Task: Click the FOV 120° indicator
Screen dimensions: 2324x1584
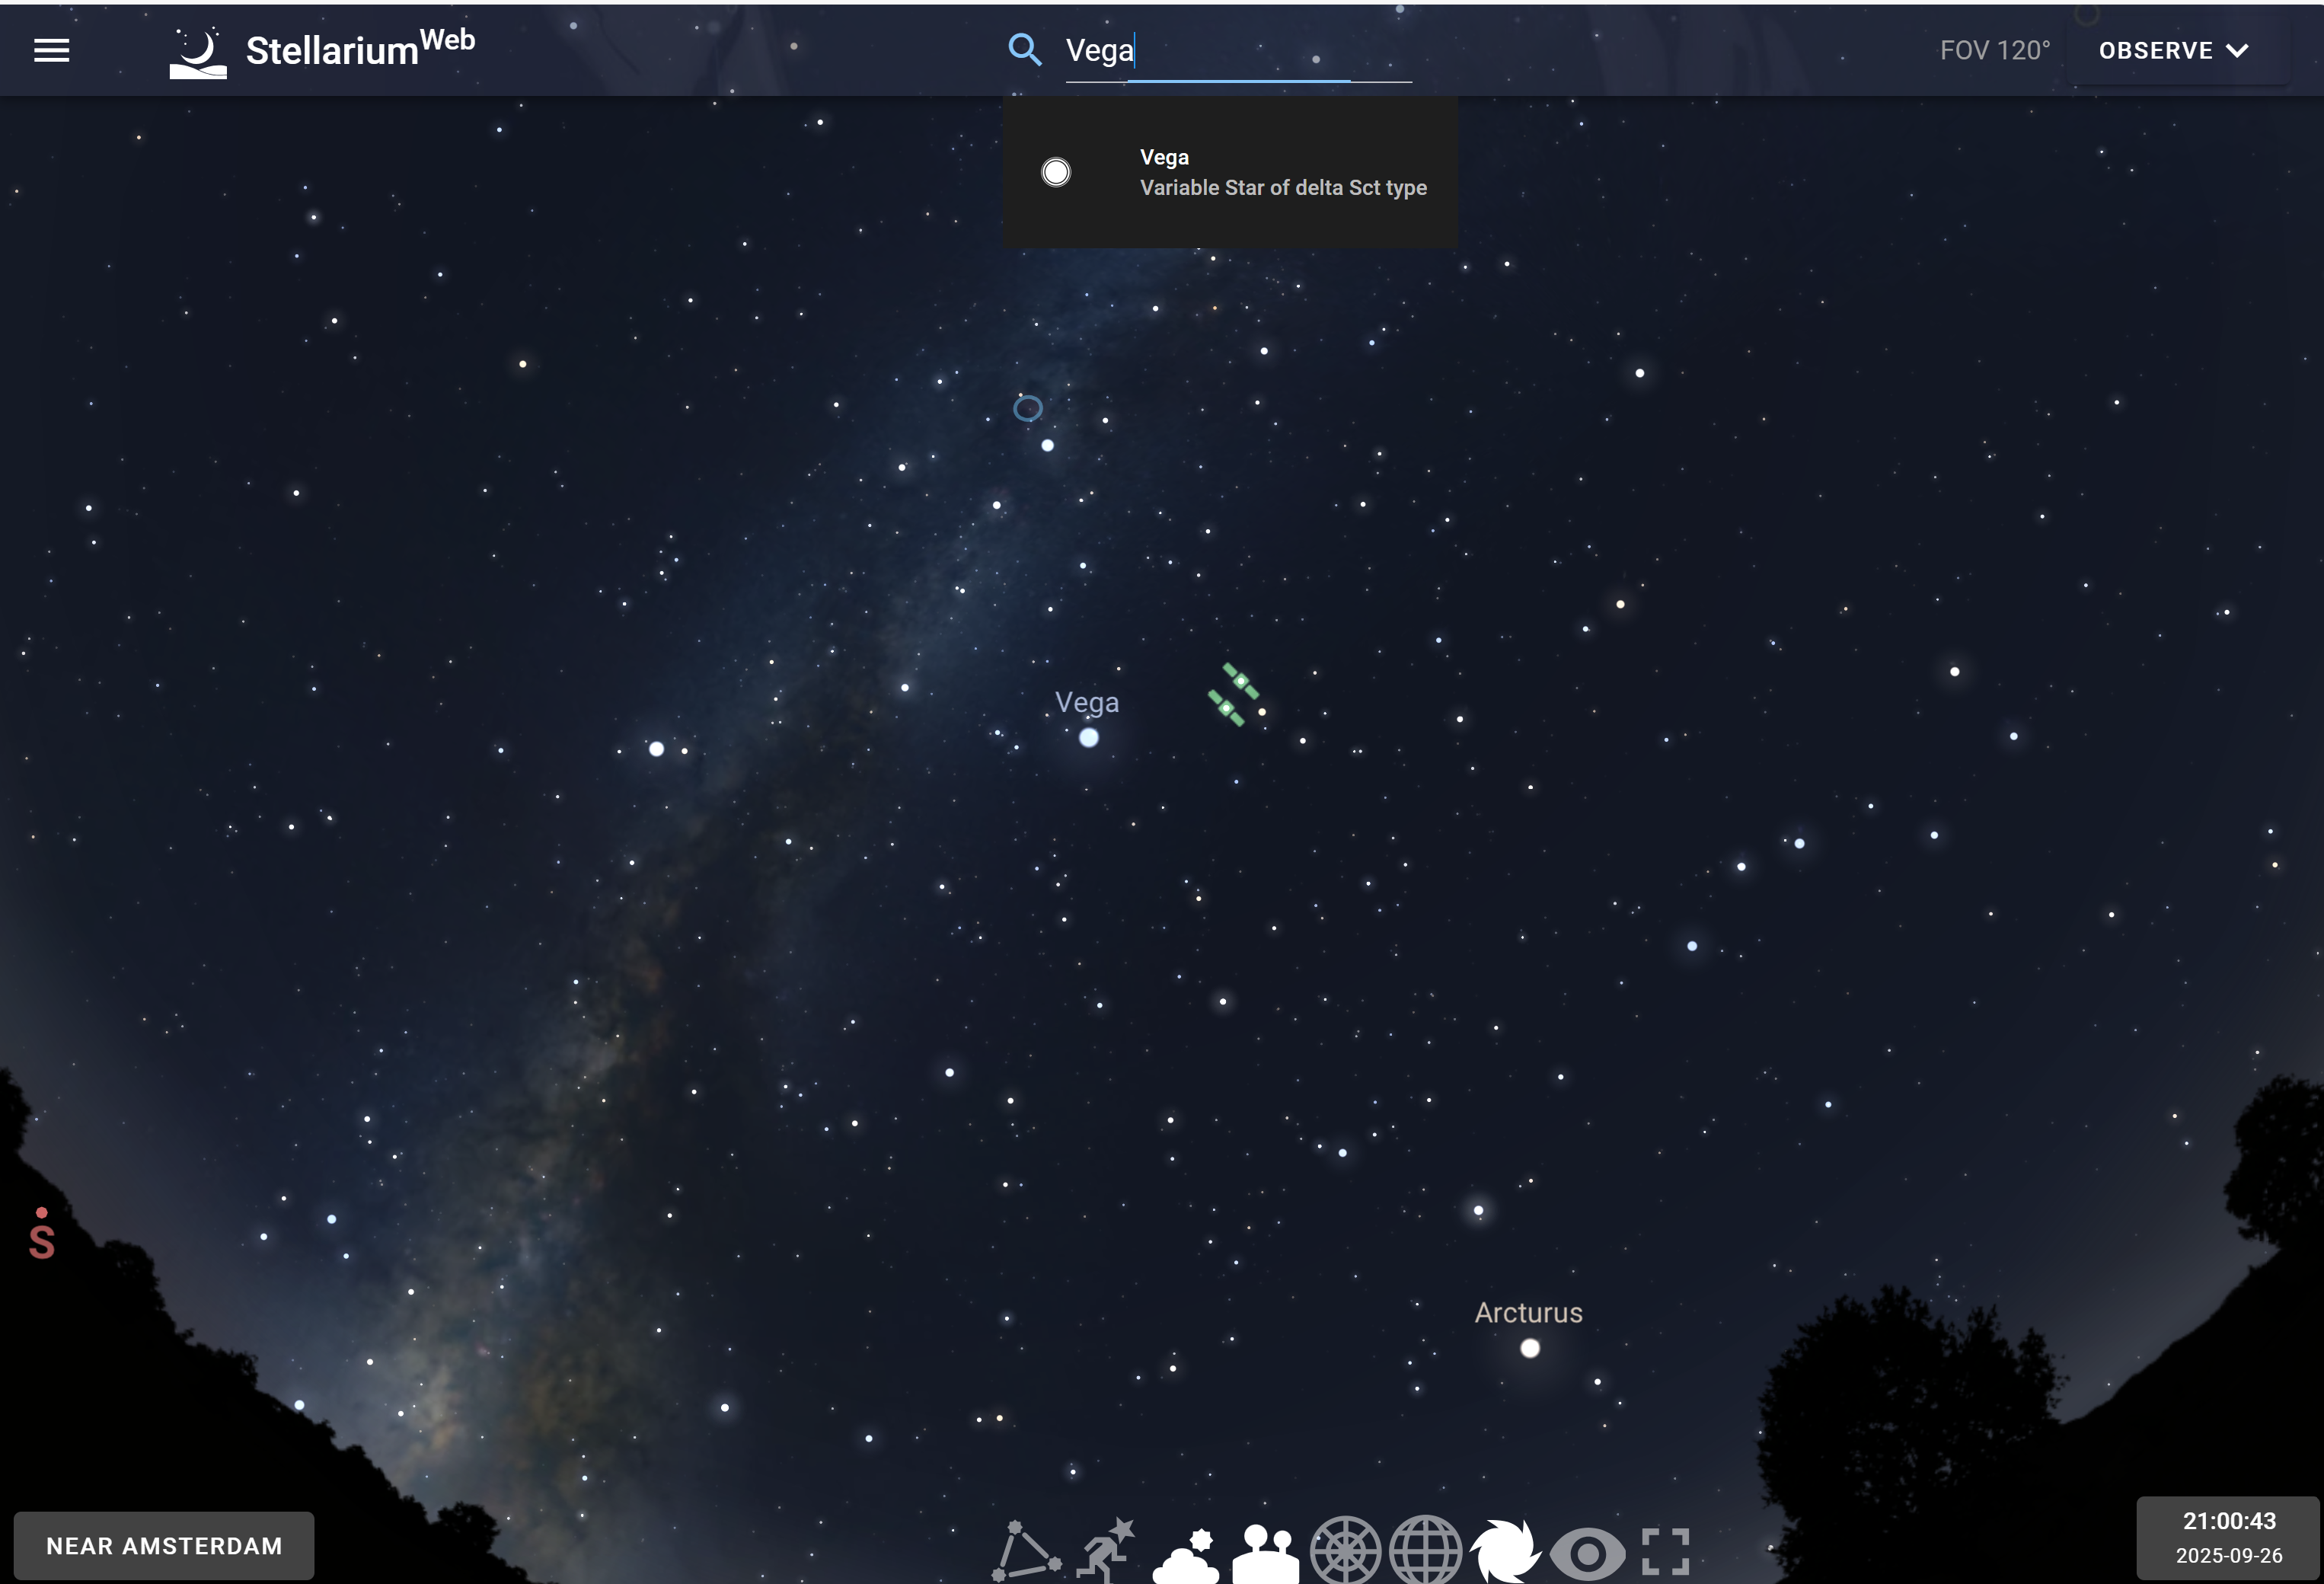Action: 1994,50
